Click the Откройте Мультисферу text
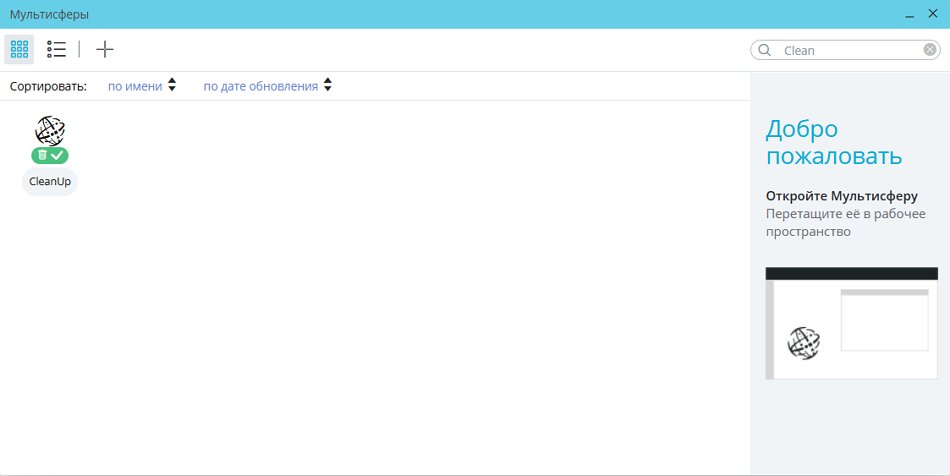 click(x=842, y=196)
